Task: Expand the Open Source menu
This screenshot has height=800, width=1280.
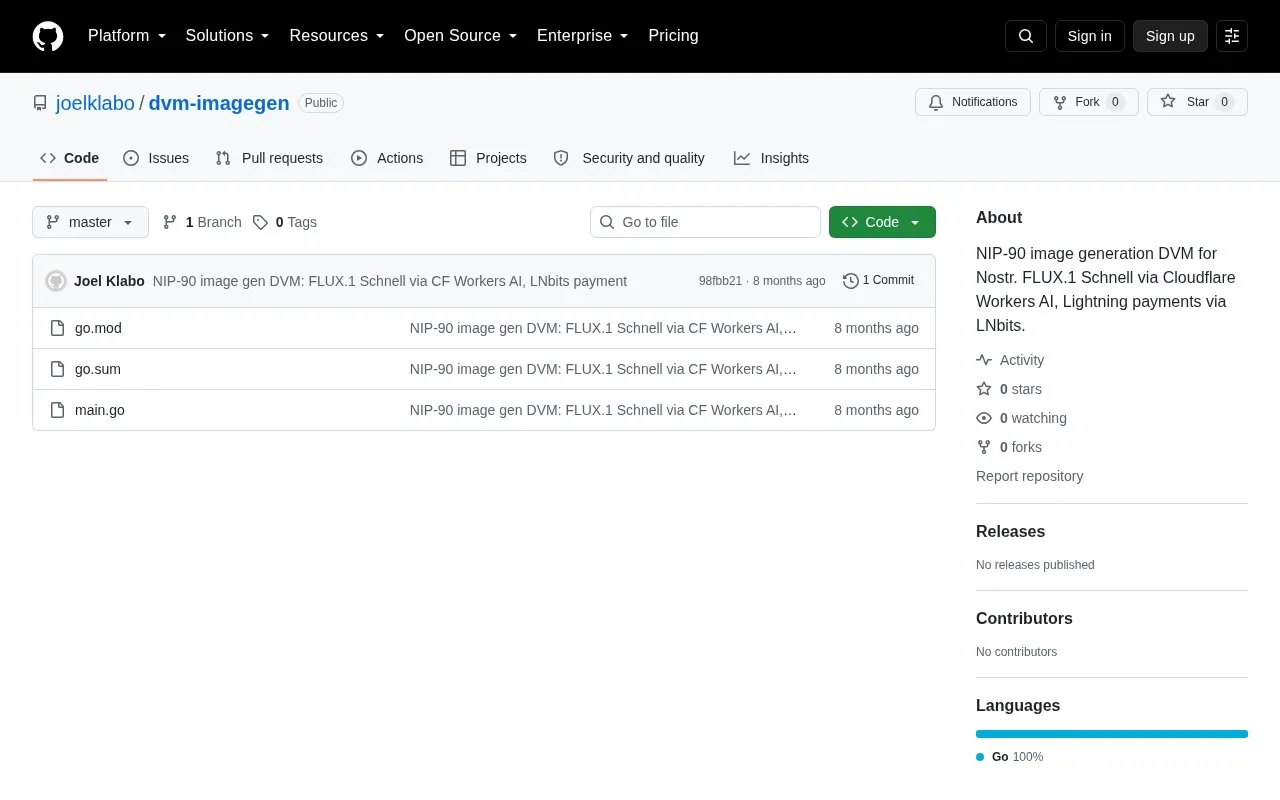Action: click(461, 36)
